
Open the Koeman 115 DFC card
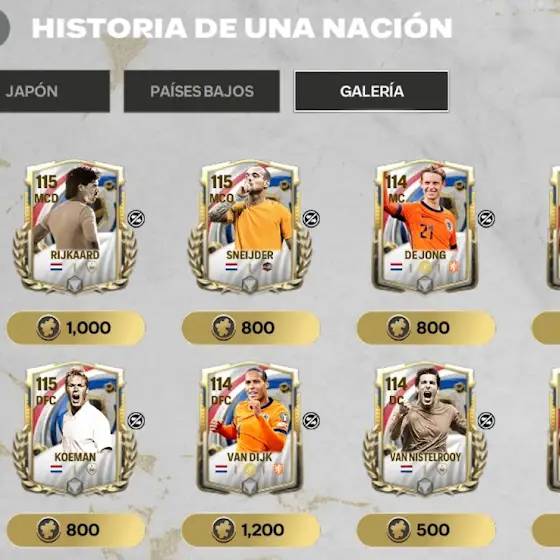pyautogui.click(x=75, y=429)
